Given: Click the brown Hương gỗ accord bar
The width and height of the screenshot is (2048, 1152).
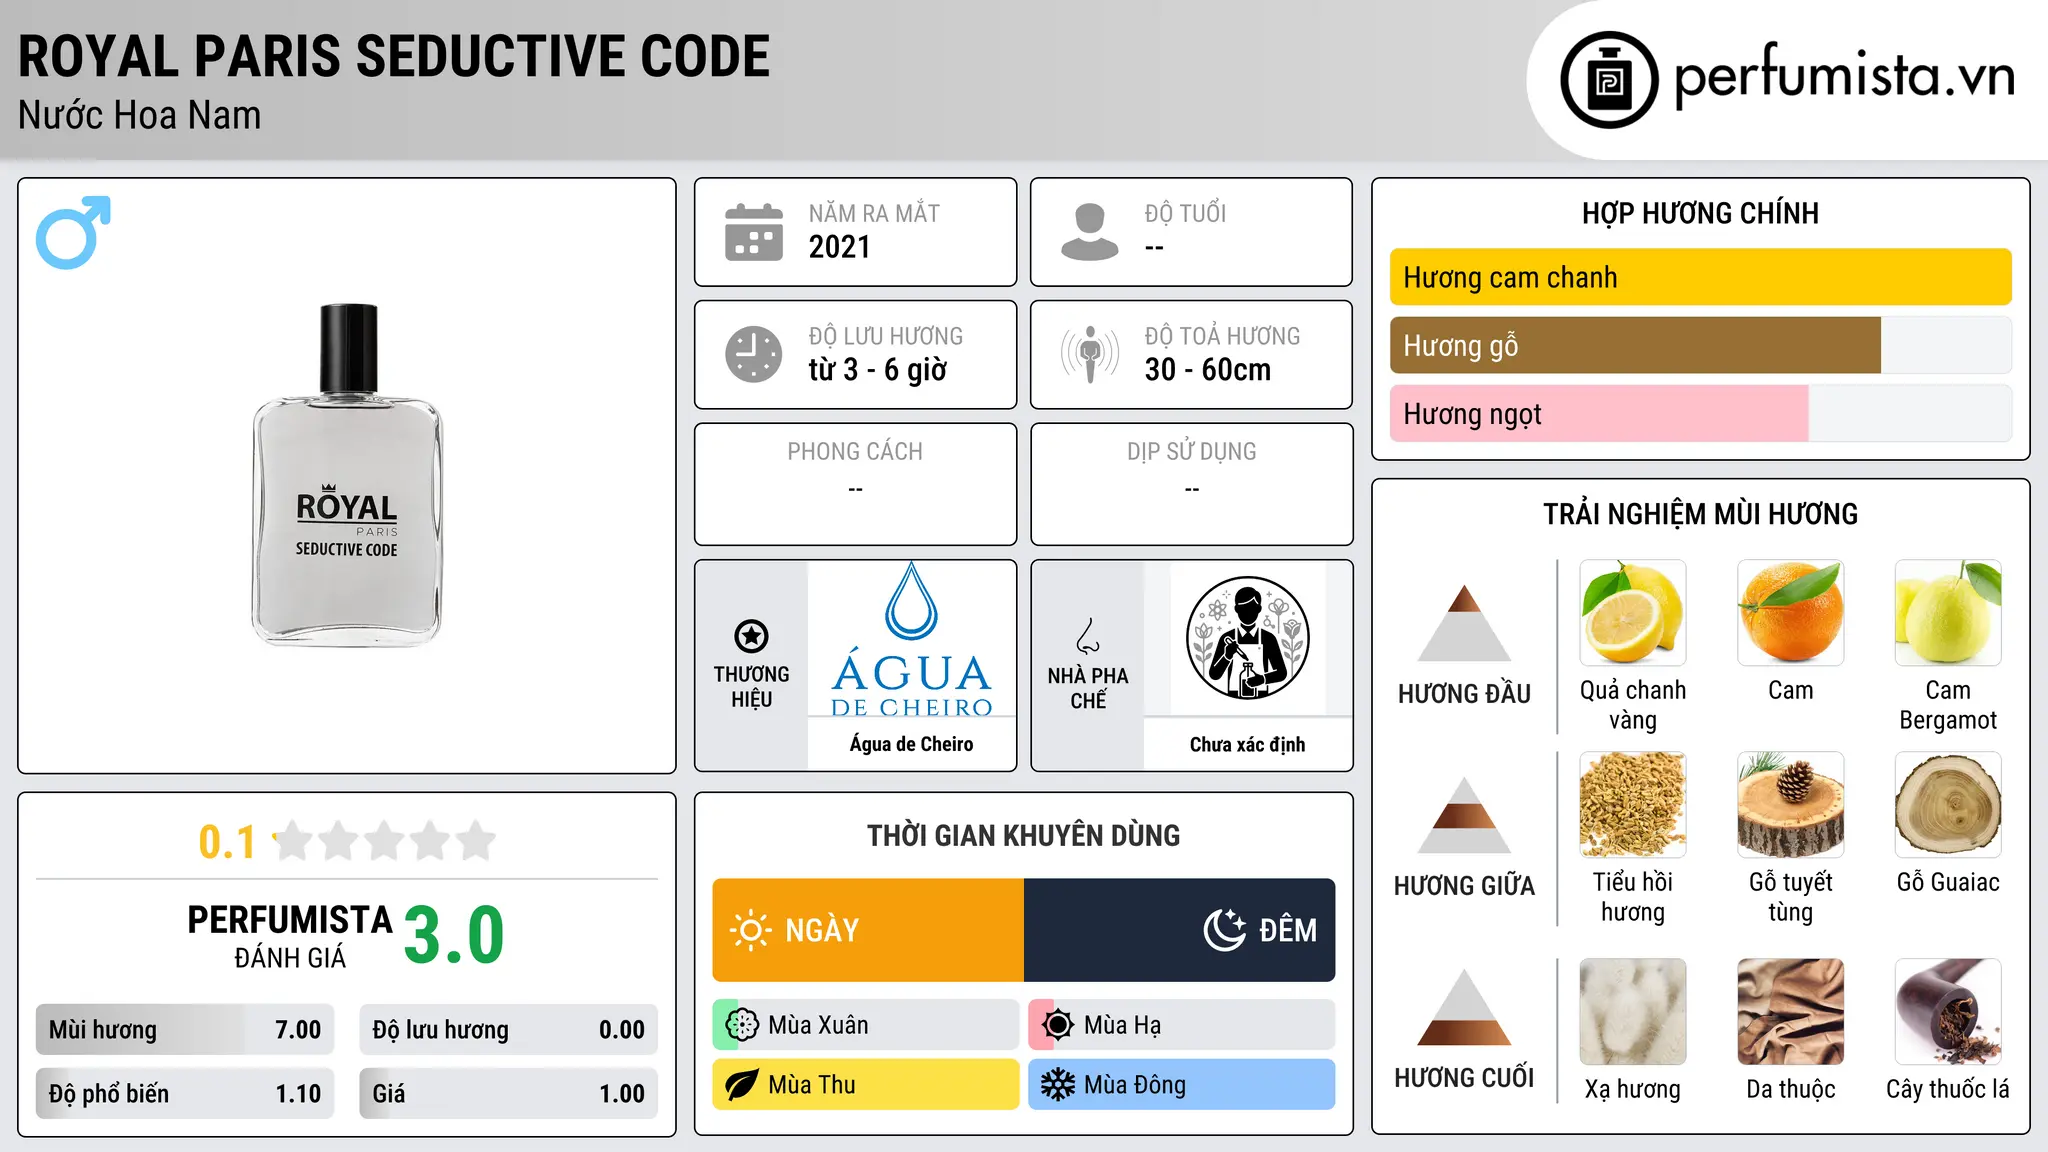Looking at the screenshot, I should click(1636, 345).
